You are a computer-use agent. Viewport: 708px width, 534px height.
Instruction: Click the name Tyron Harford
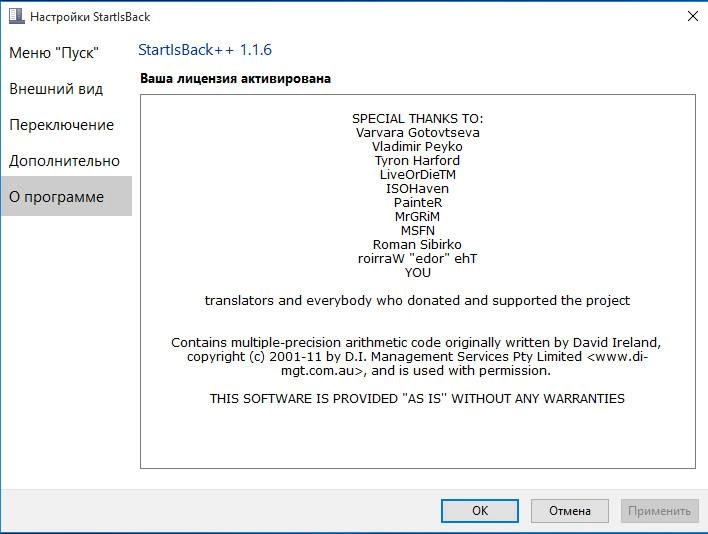417,161
